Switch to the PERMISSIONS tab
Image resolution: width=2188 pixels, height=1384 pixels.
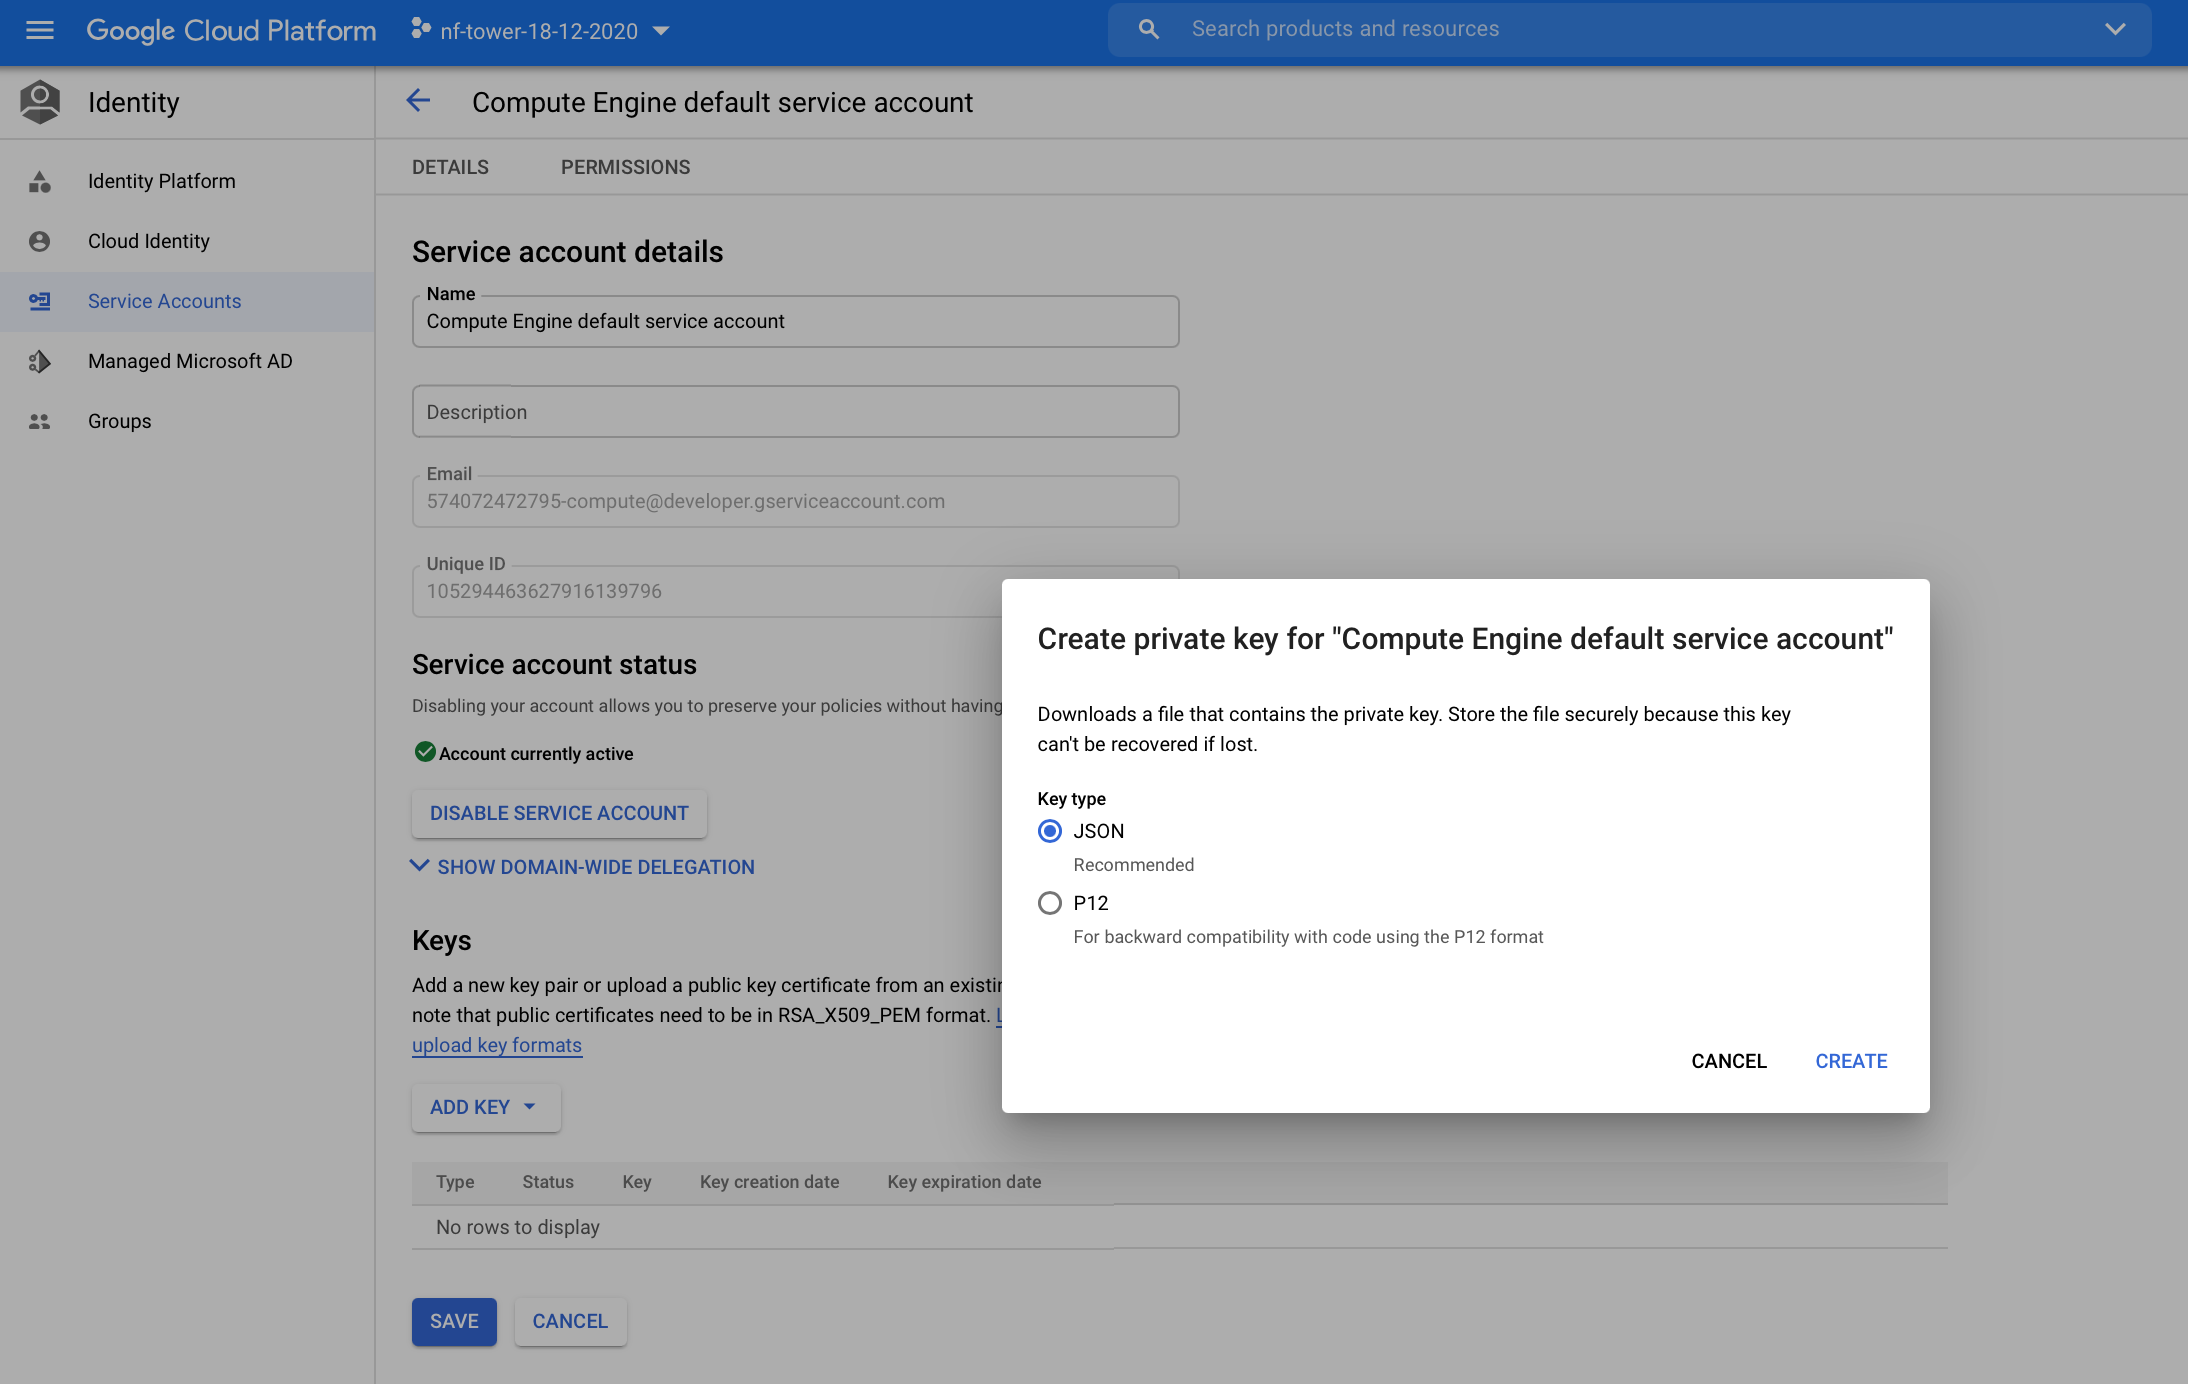[x=625, y=167]
